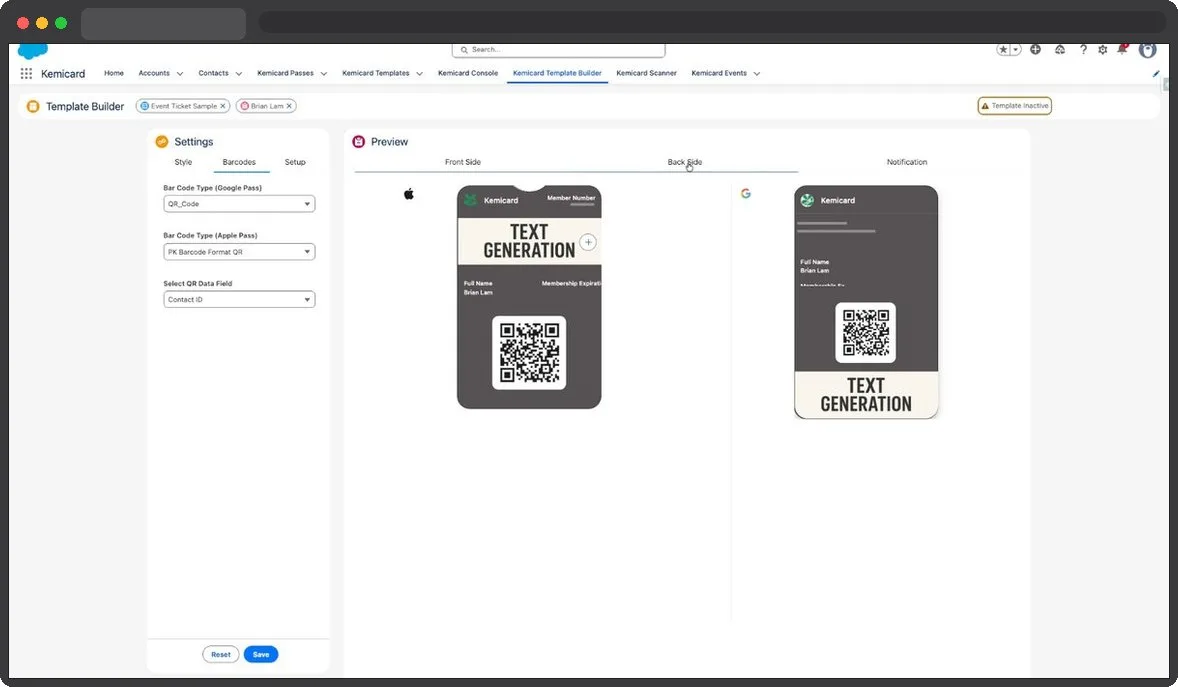Click the Salesforce cloud logo
1178x687 pixels.
(32, 50)
